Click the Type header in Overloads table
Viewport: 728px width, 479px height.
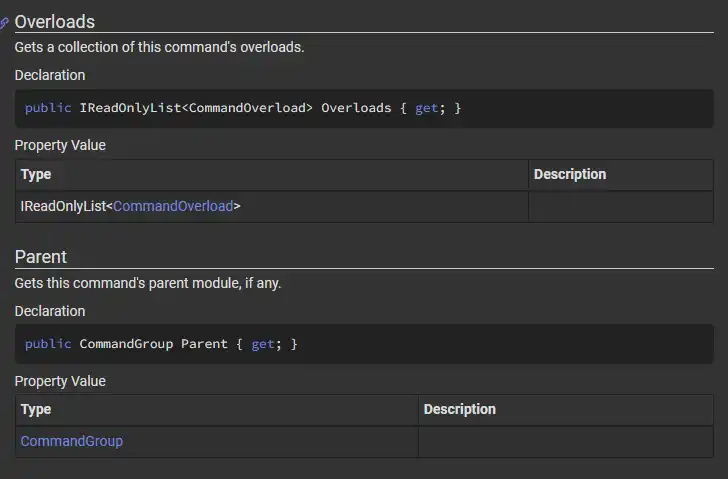[36, 174]
